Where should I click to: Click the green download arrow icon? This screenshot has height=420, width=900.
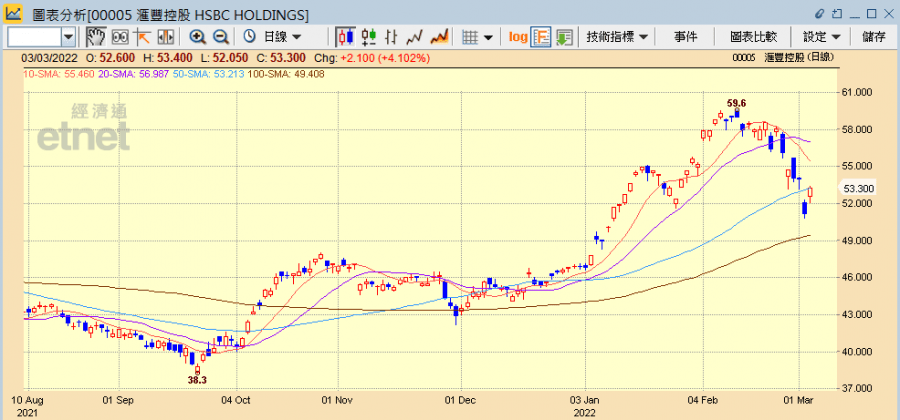click(565, 37)
